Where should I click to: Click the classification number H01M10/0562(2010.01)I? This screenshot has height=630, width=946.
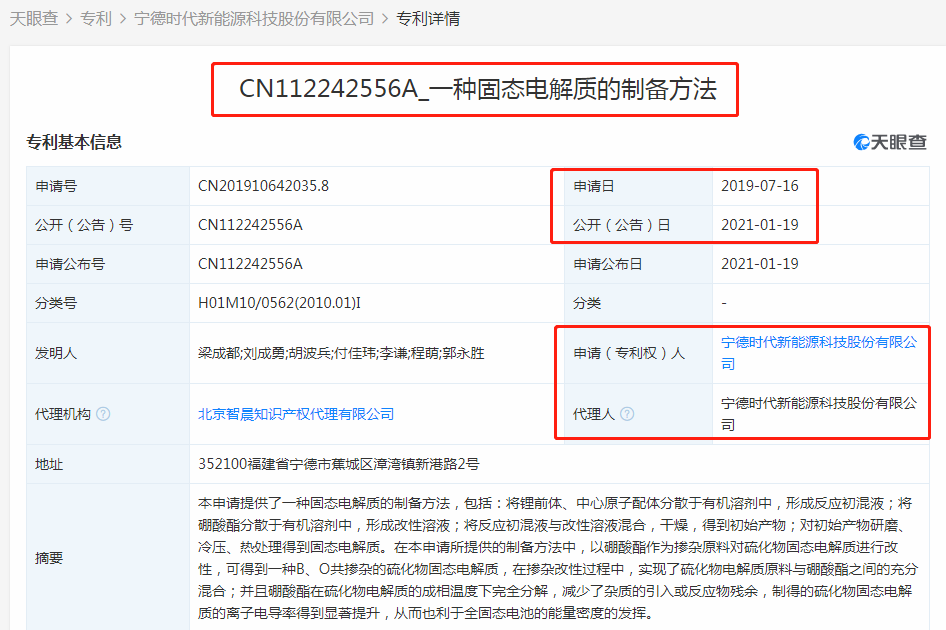(x=279, y=303)
